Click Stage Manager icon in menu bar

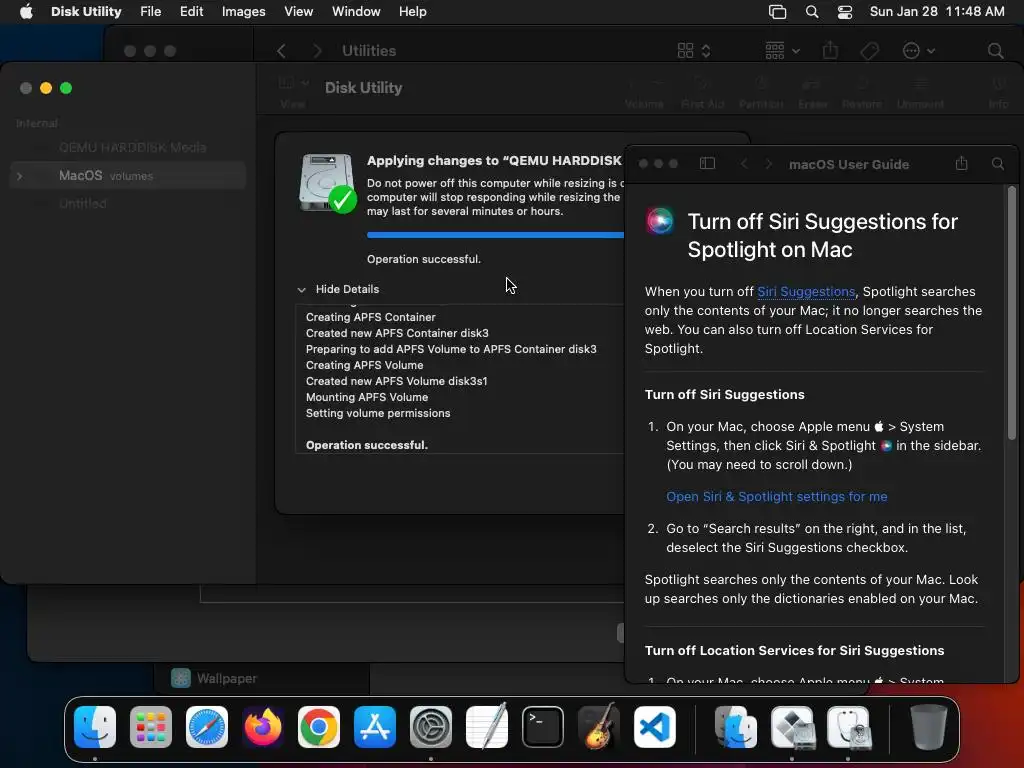coord(777,12)
